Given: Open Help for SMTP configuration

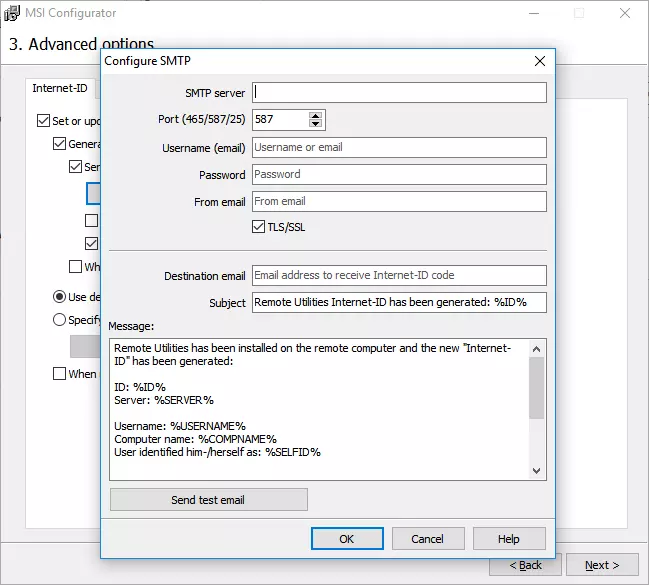Looking at the screenshot, I should pos(509,539).
